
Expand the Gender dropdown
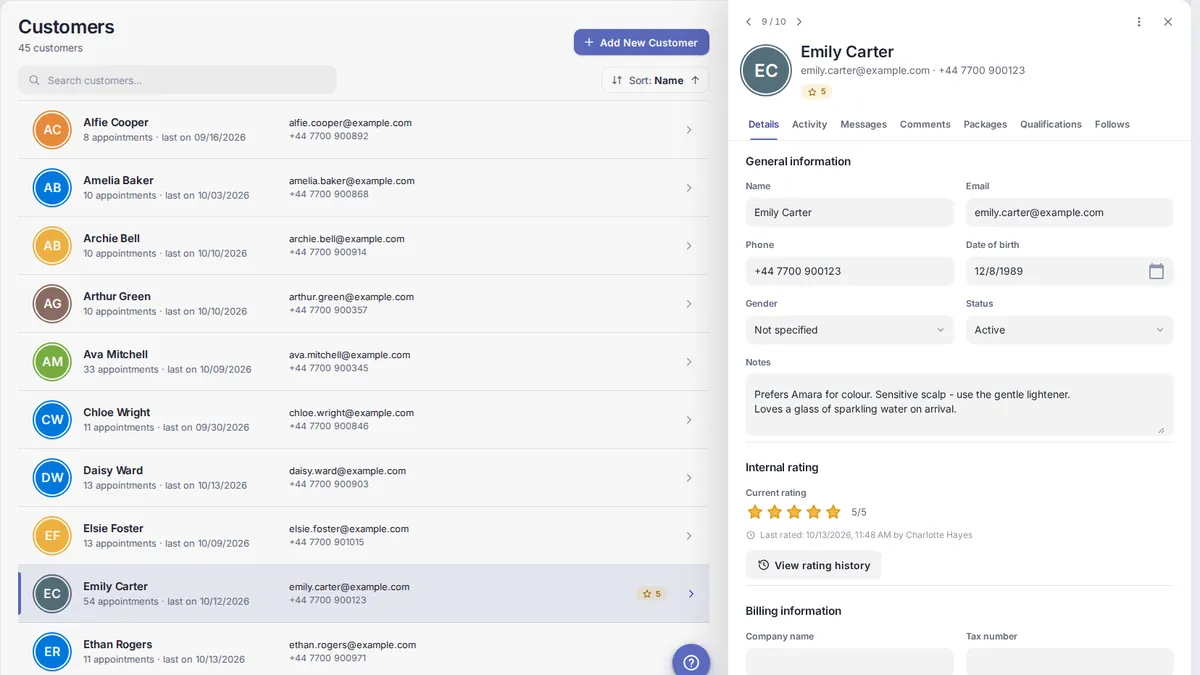point(850,330)
